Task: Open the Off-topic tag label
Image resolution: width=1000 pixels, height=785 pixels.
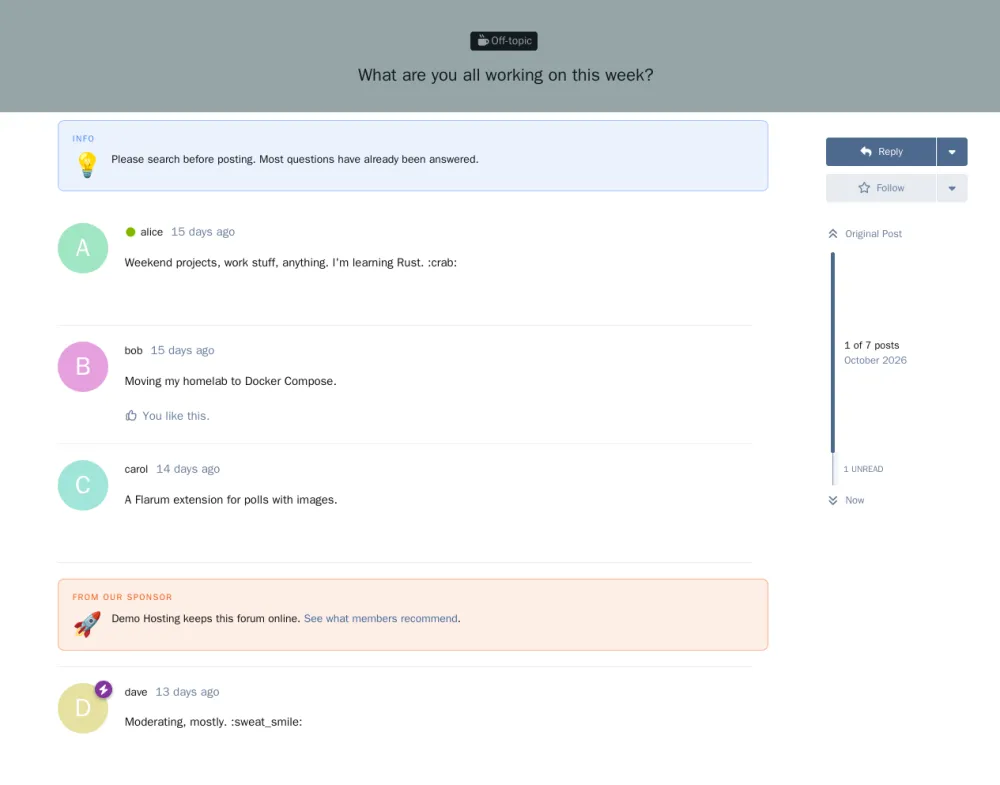Action: point(503,41)
